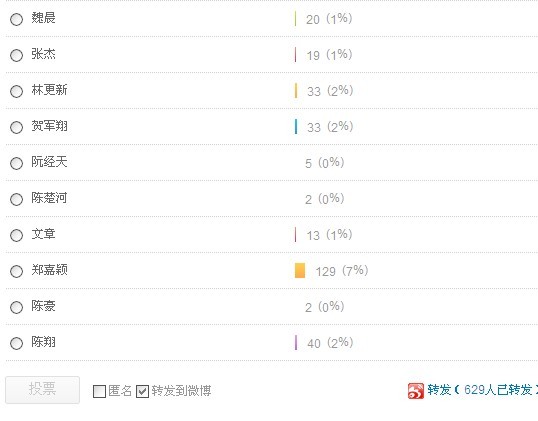Select the 文章 radio button
Viewport: 538px width, 421px height.
tap(16, 235)
